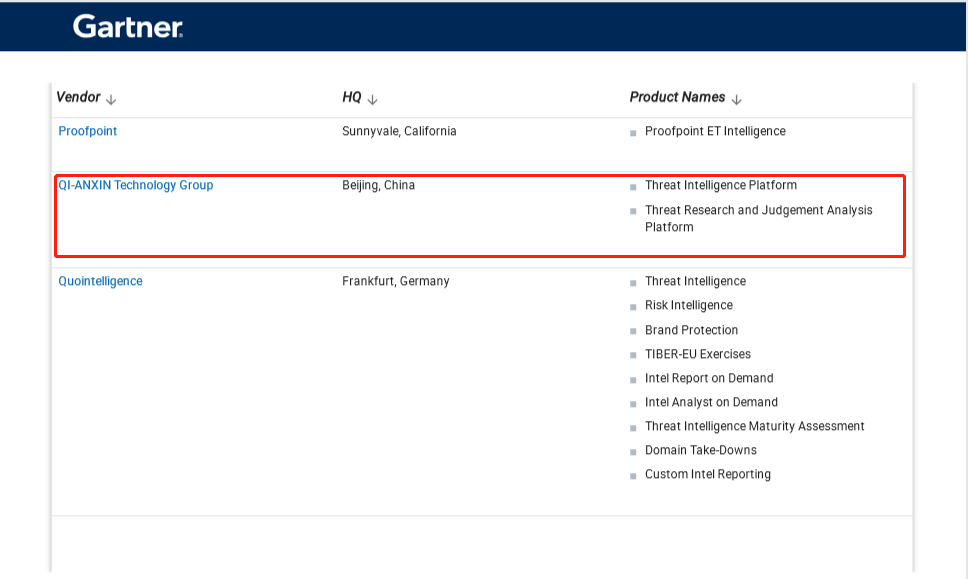Select the Brand Protection list item
This screenshot has width=968, height=579.
[691, 330]
